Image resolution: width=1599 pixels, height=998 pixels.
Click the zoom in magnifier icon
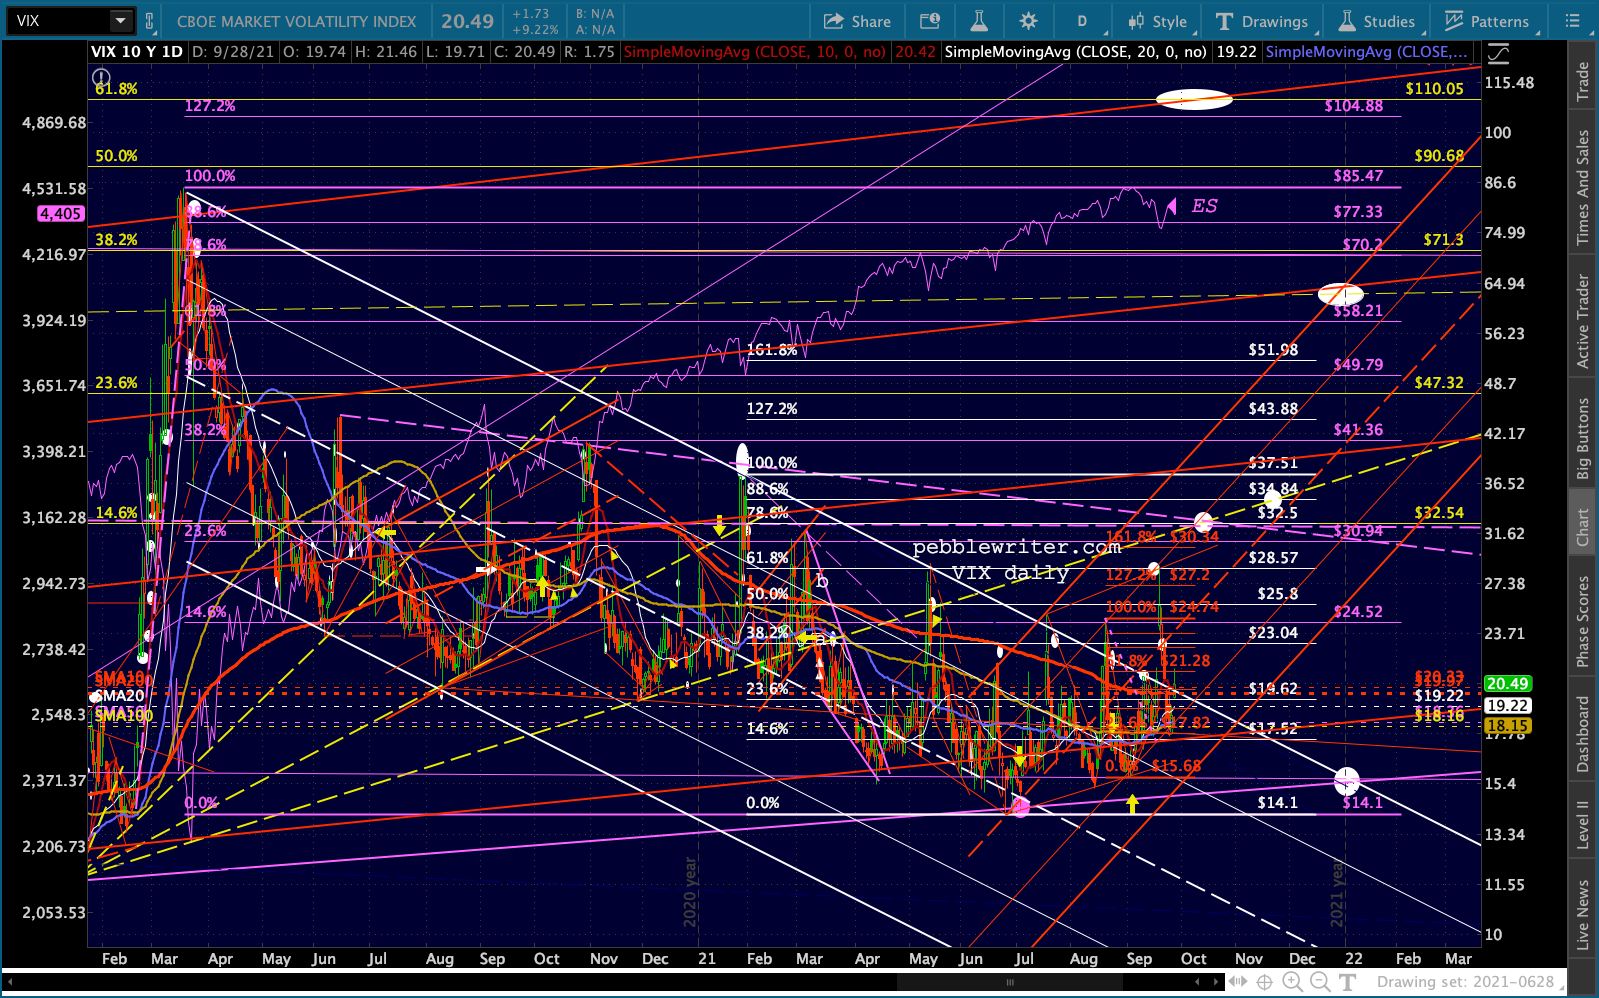click(1292, 982)
